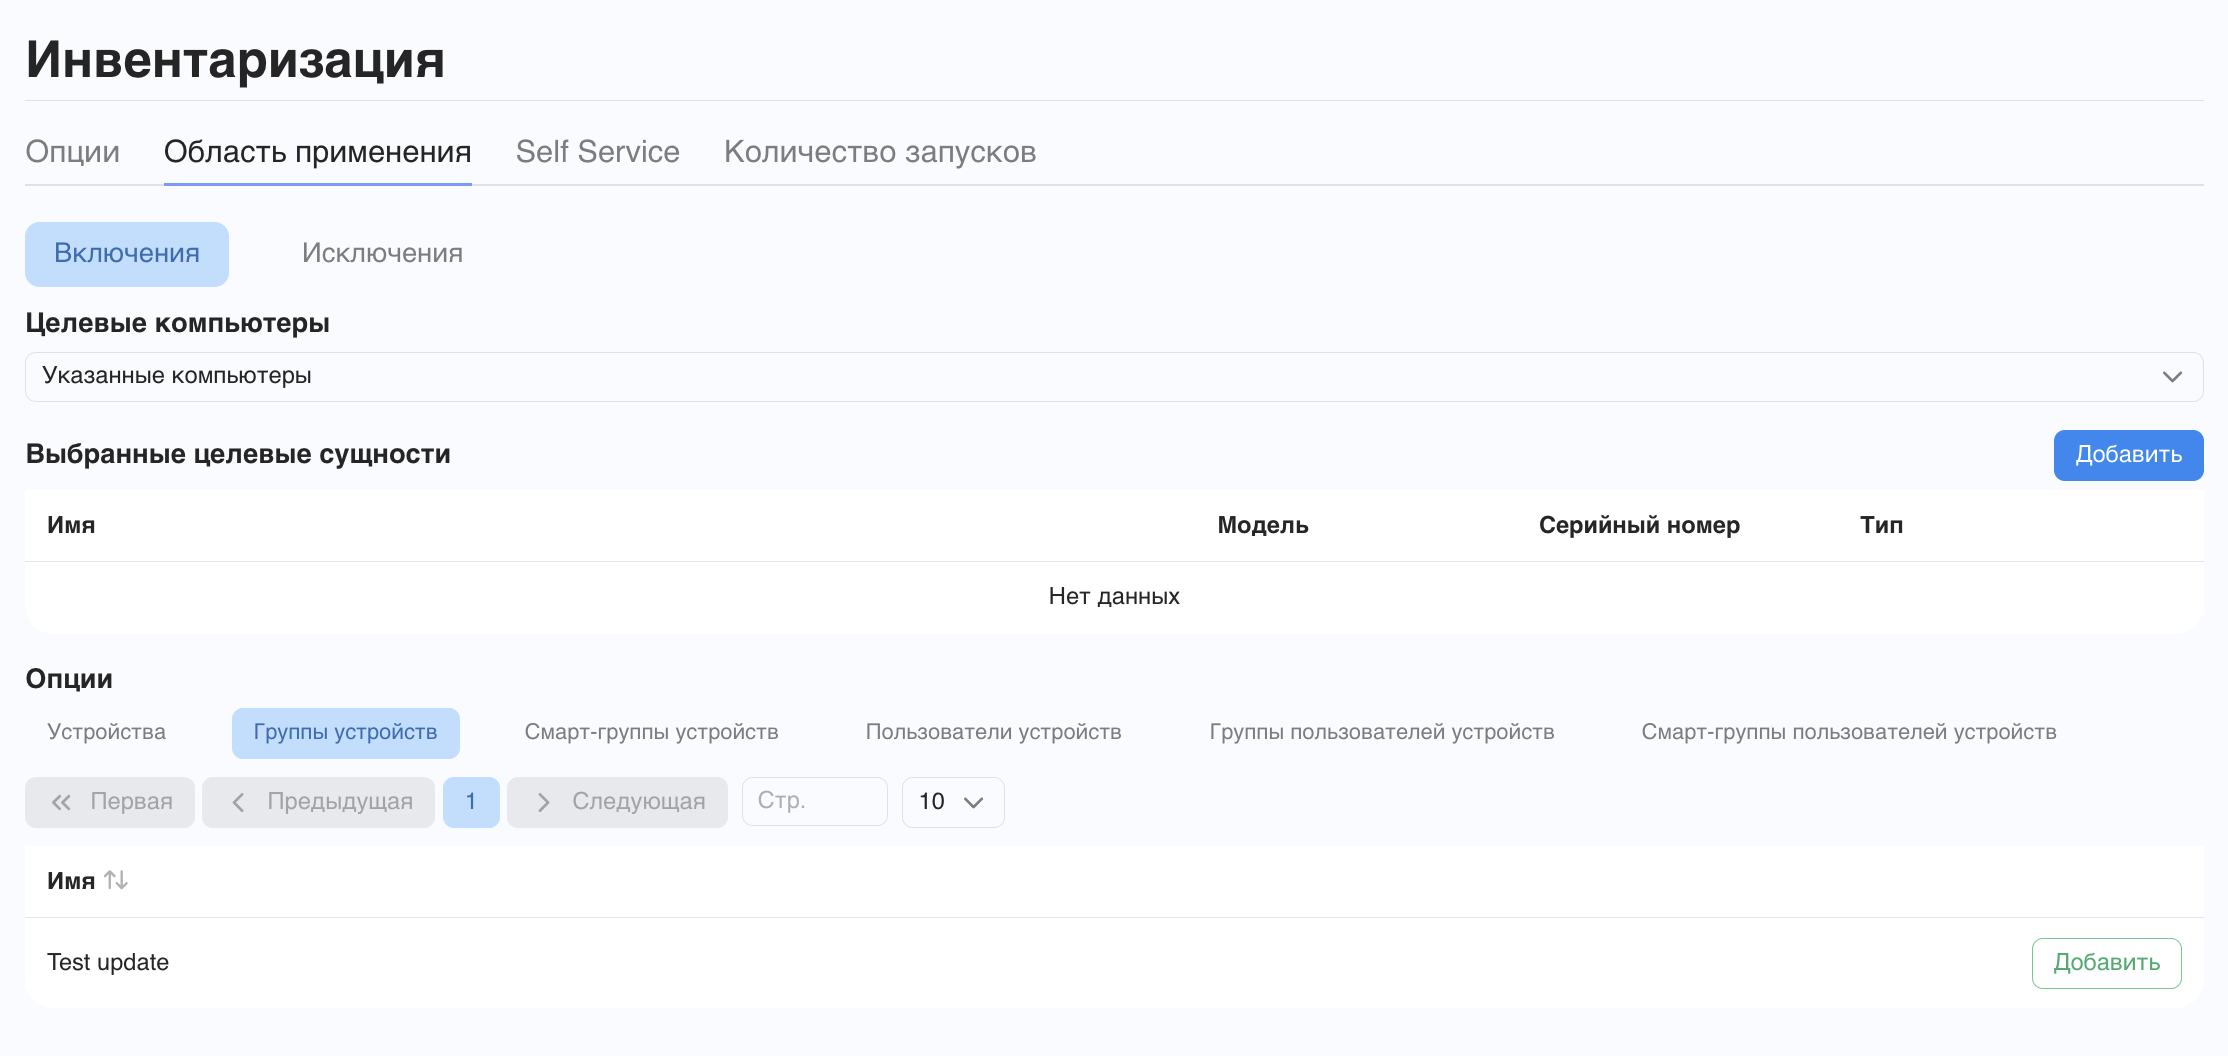Click the Модель column header
2228x1056 pixels.
[x=1262, y=525]
